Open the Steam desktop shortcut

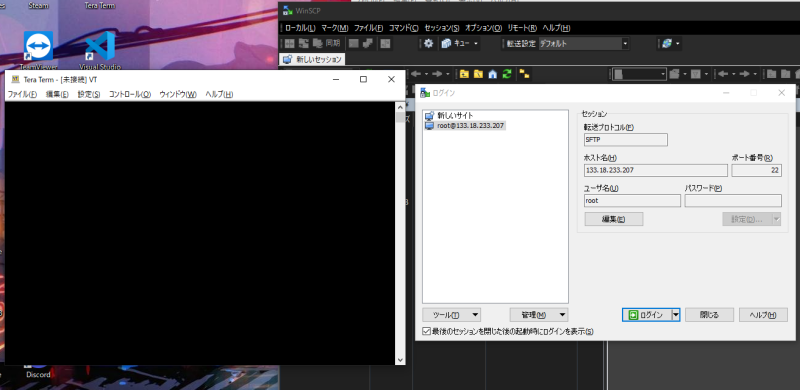tap(39, 6)
